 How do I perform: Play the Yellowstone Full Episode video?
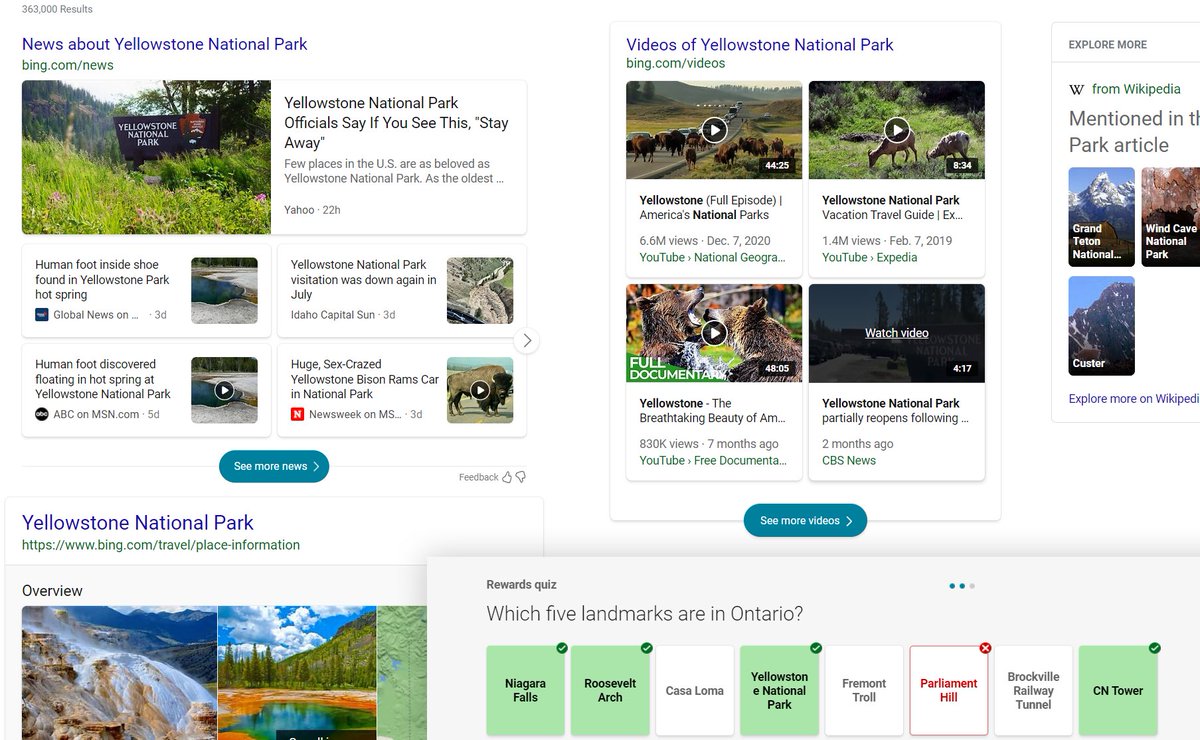[714, 130]
